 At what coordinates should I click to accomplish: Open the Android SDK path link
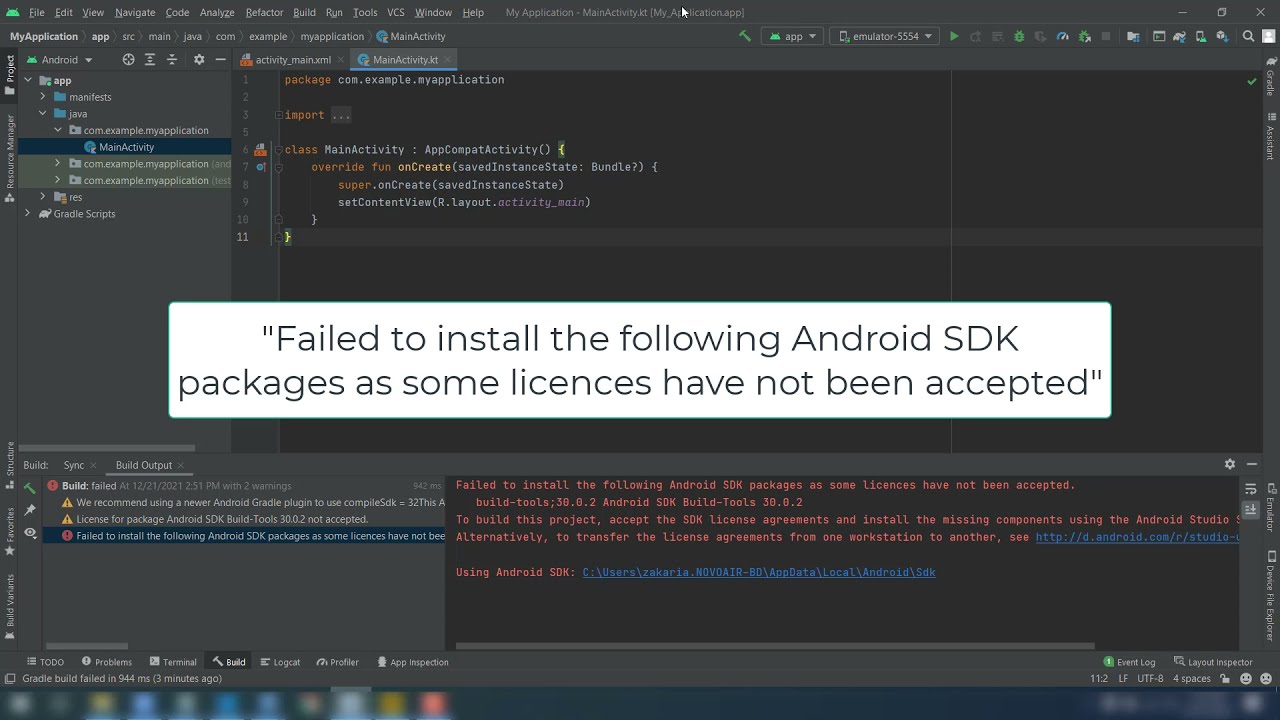pyautogui.click(x=759, y=572)
